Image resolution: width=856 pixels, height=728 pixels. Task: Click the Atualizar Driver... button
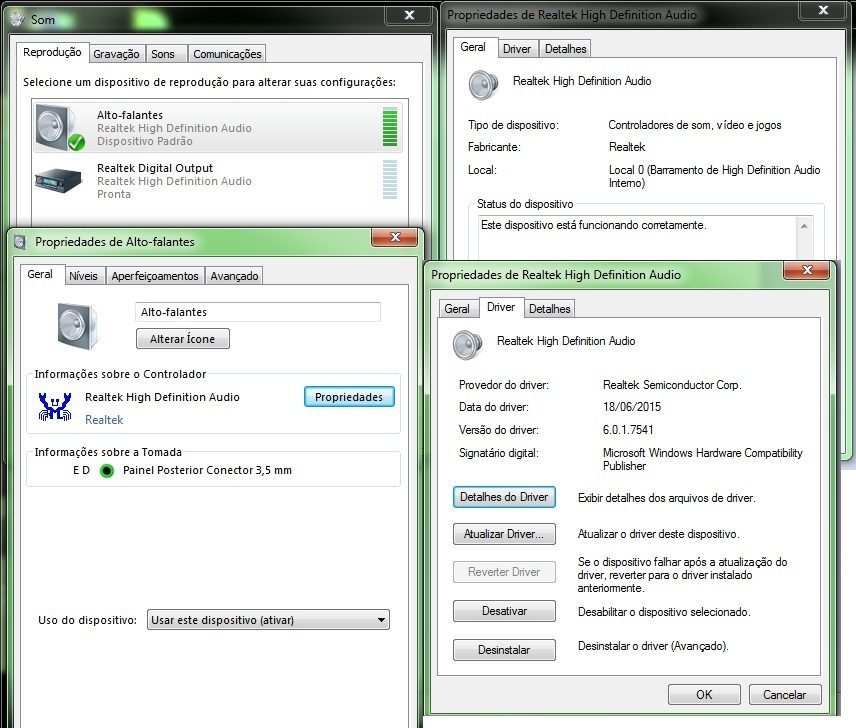click(504, 534)
